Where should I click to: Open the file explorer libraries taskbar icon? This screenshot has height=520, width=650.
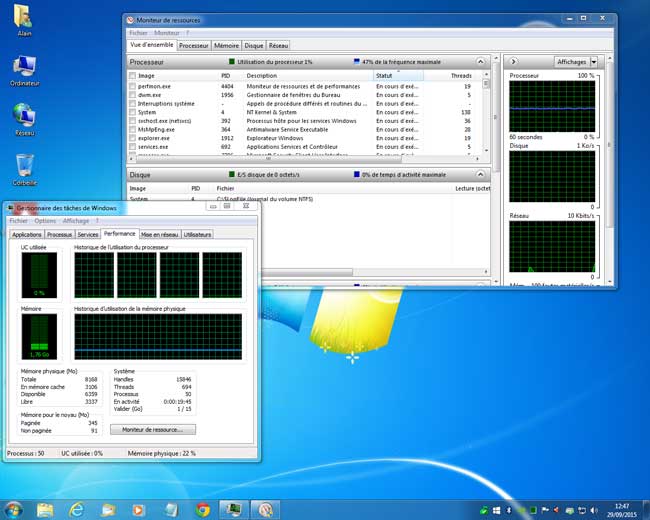45,510
